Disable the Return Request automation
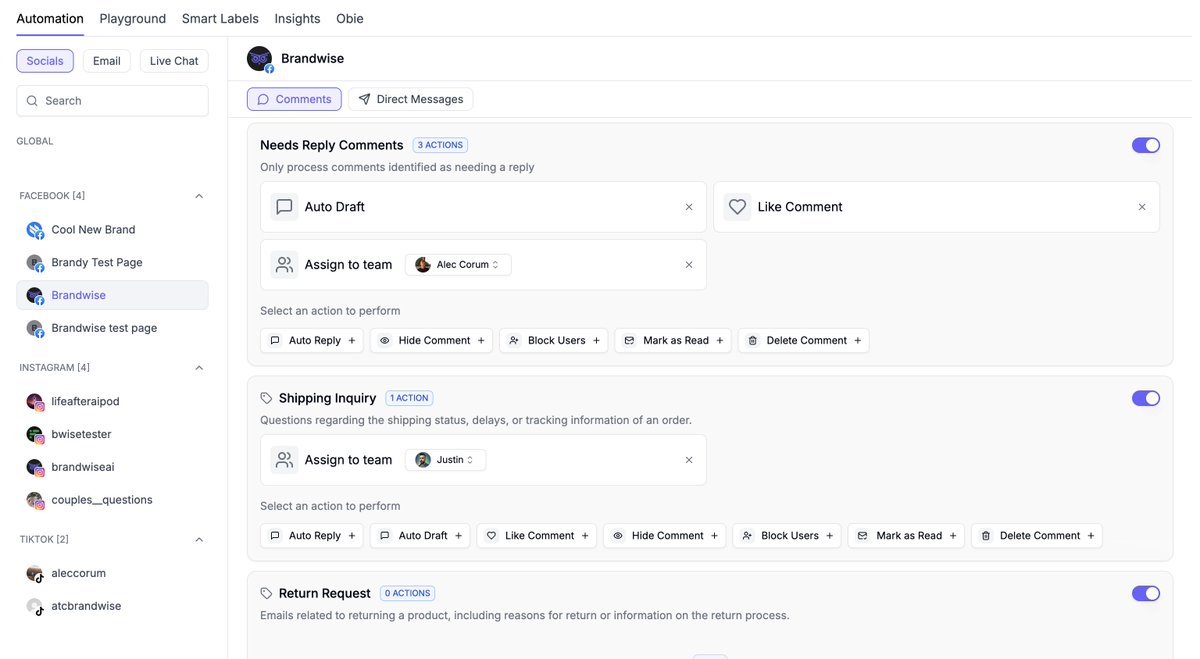Screen dimensions: 1200x659 pyautogui.click(x=1145, y=592)
